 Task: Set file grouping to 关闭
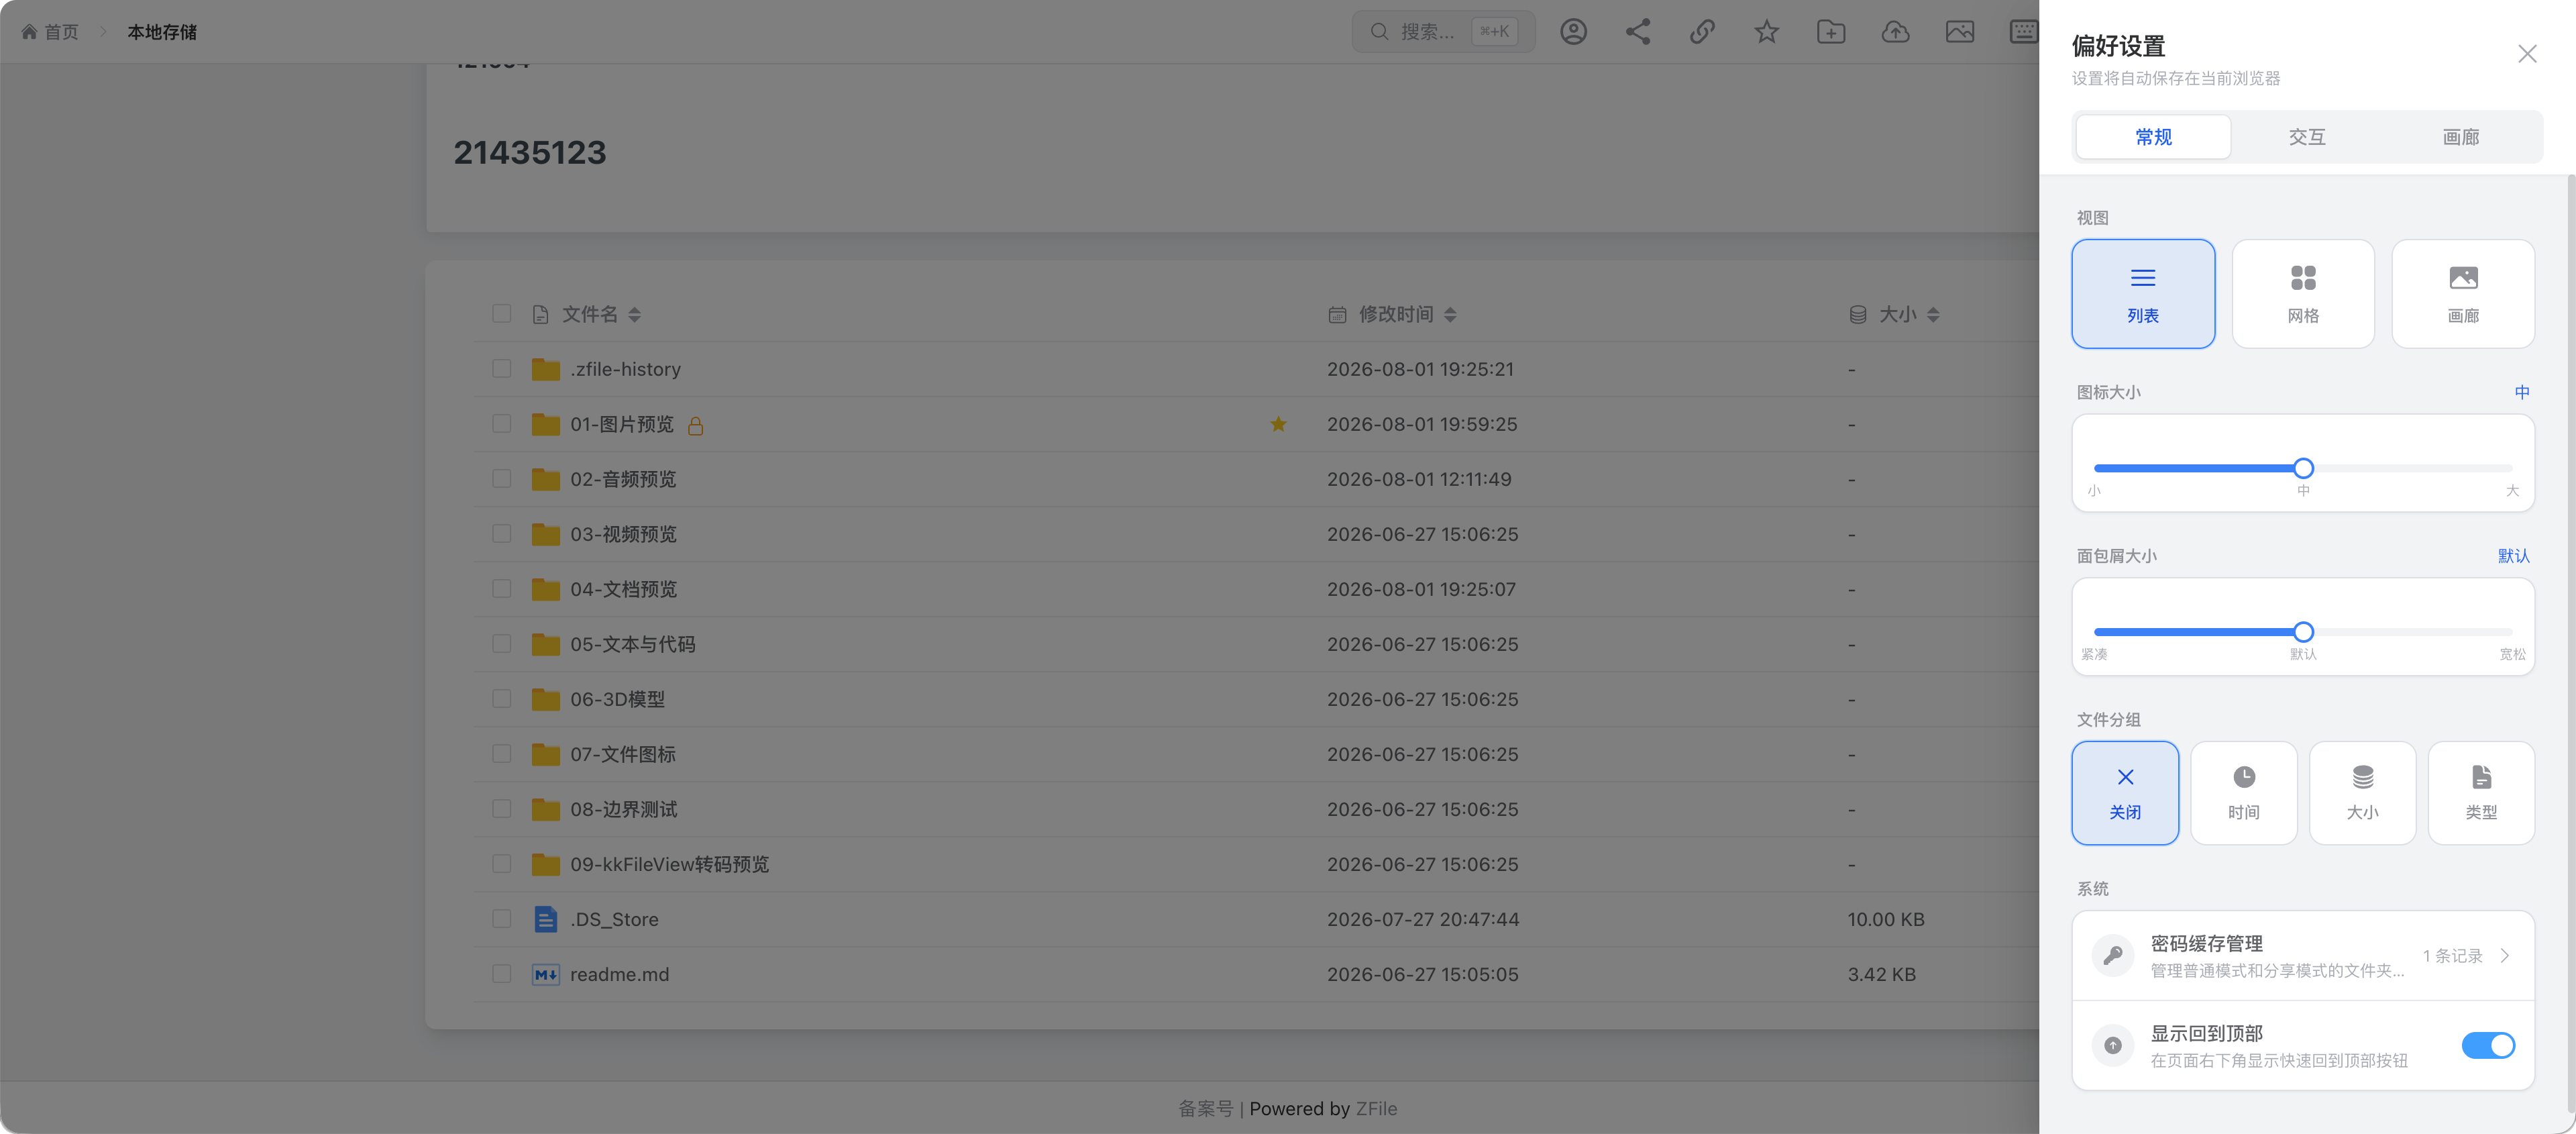click(2125, 793)
